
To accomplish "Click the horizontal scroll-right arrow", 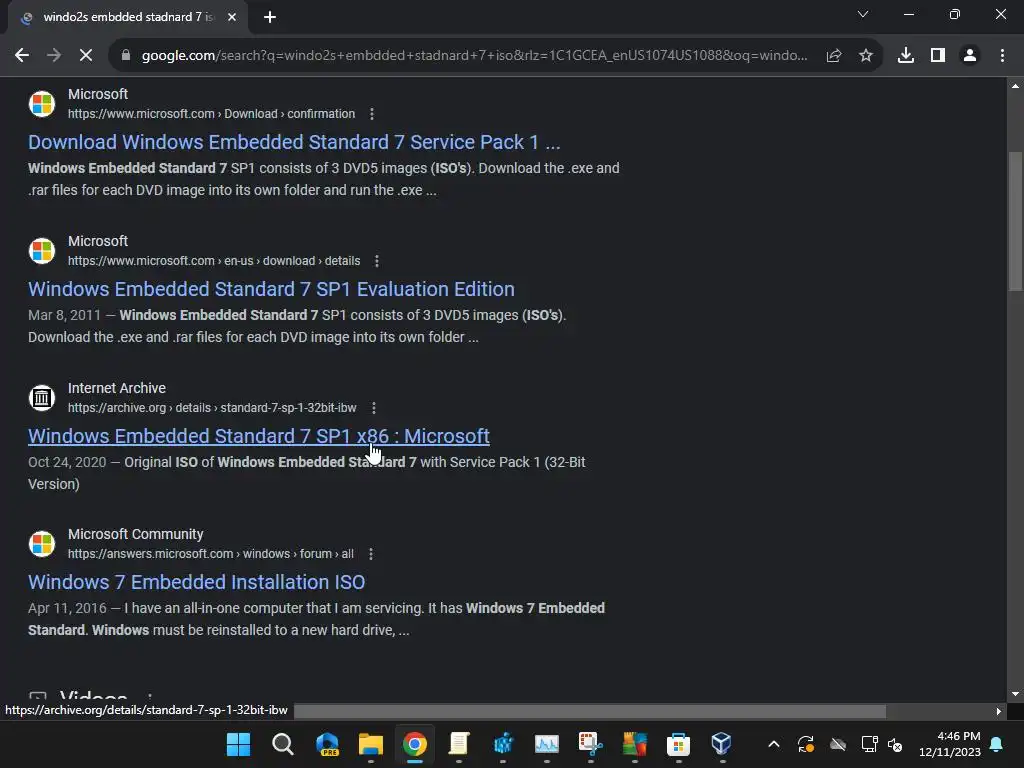I will [x=999, y=711].
